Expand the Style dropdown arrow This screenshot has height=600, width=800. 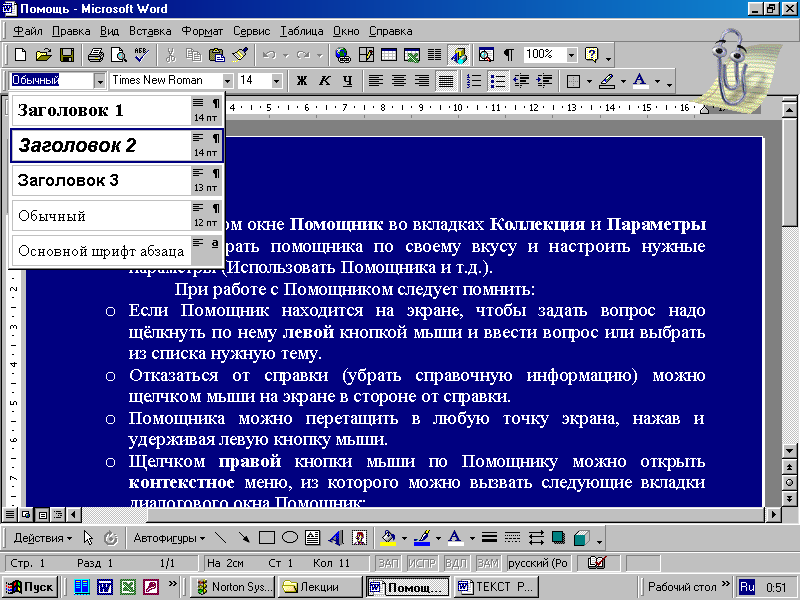tap(99, 81)
